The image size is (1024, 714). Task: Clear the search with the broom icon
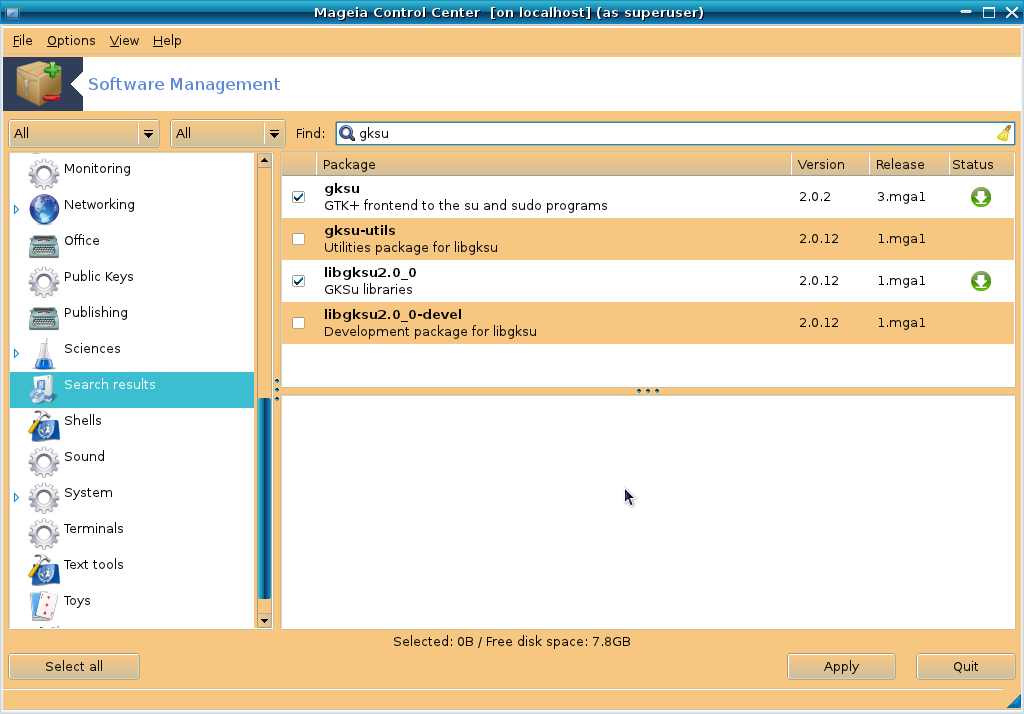tap(1004, 133)
